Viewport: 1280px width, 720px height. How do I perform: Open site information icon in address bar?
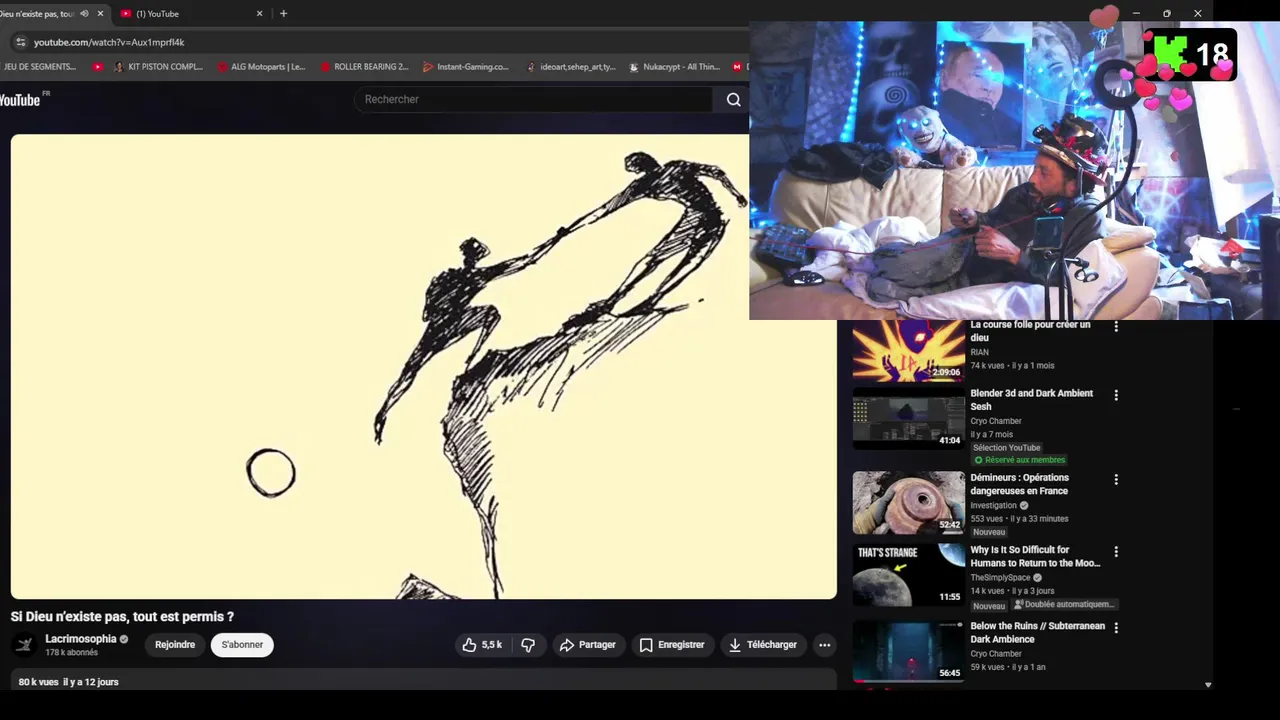click(x=20, y=42)
